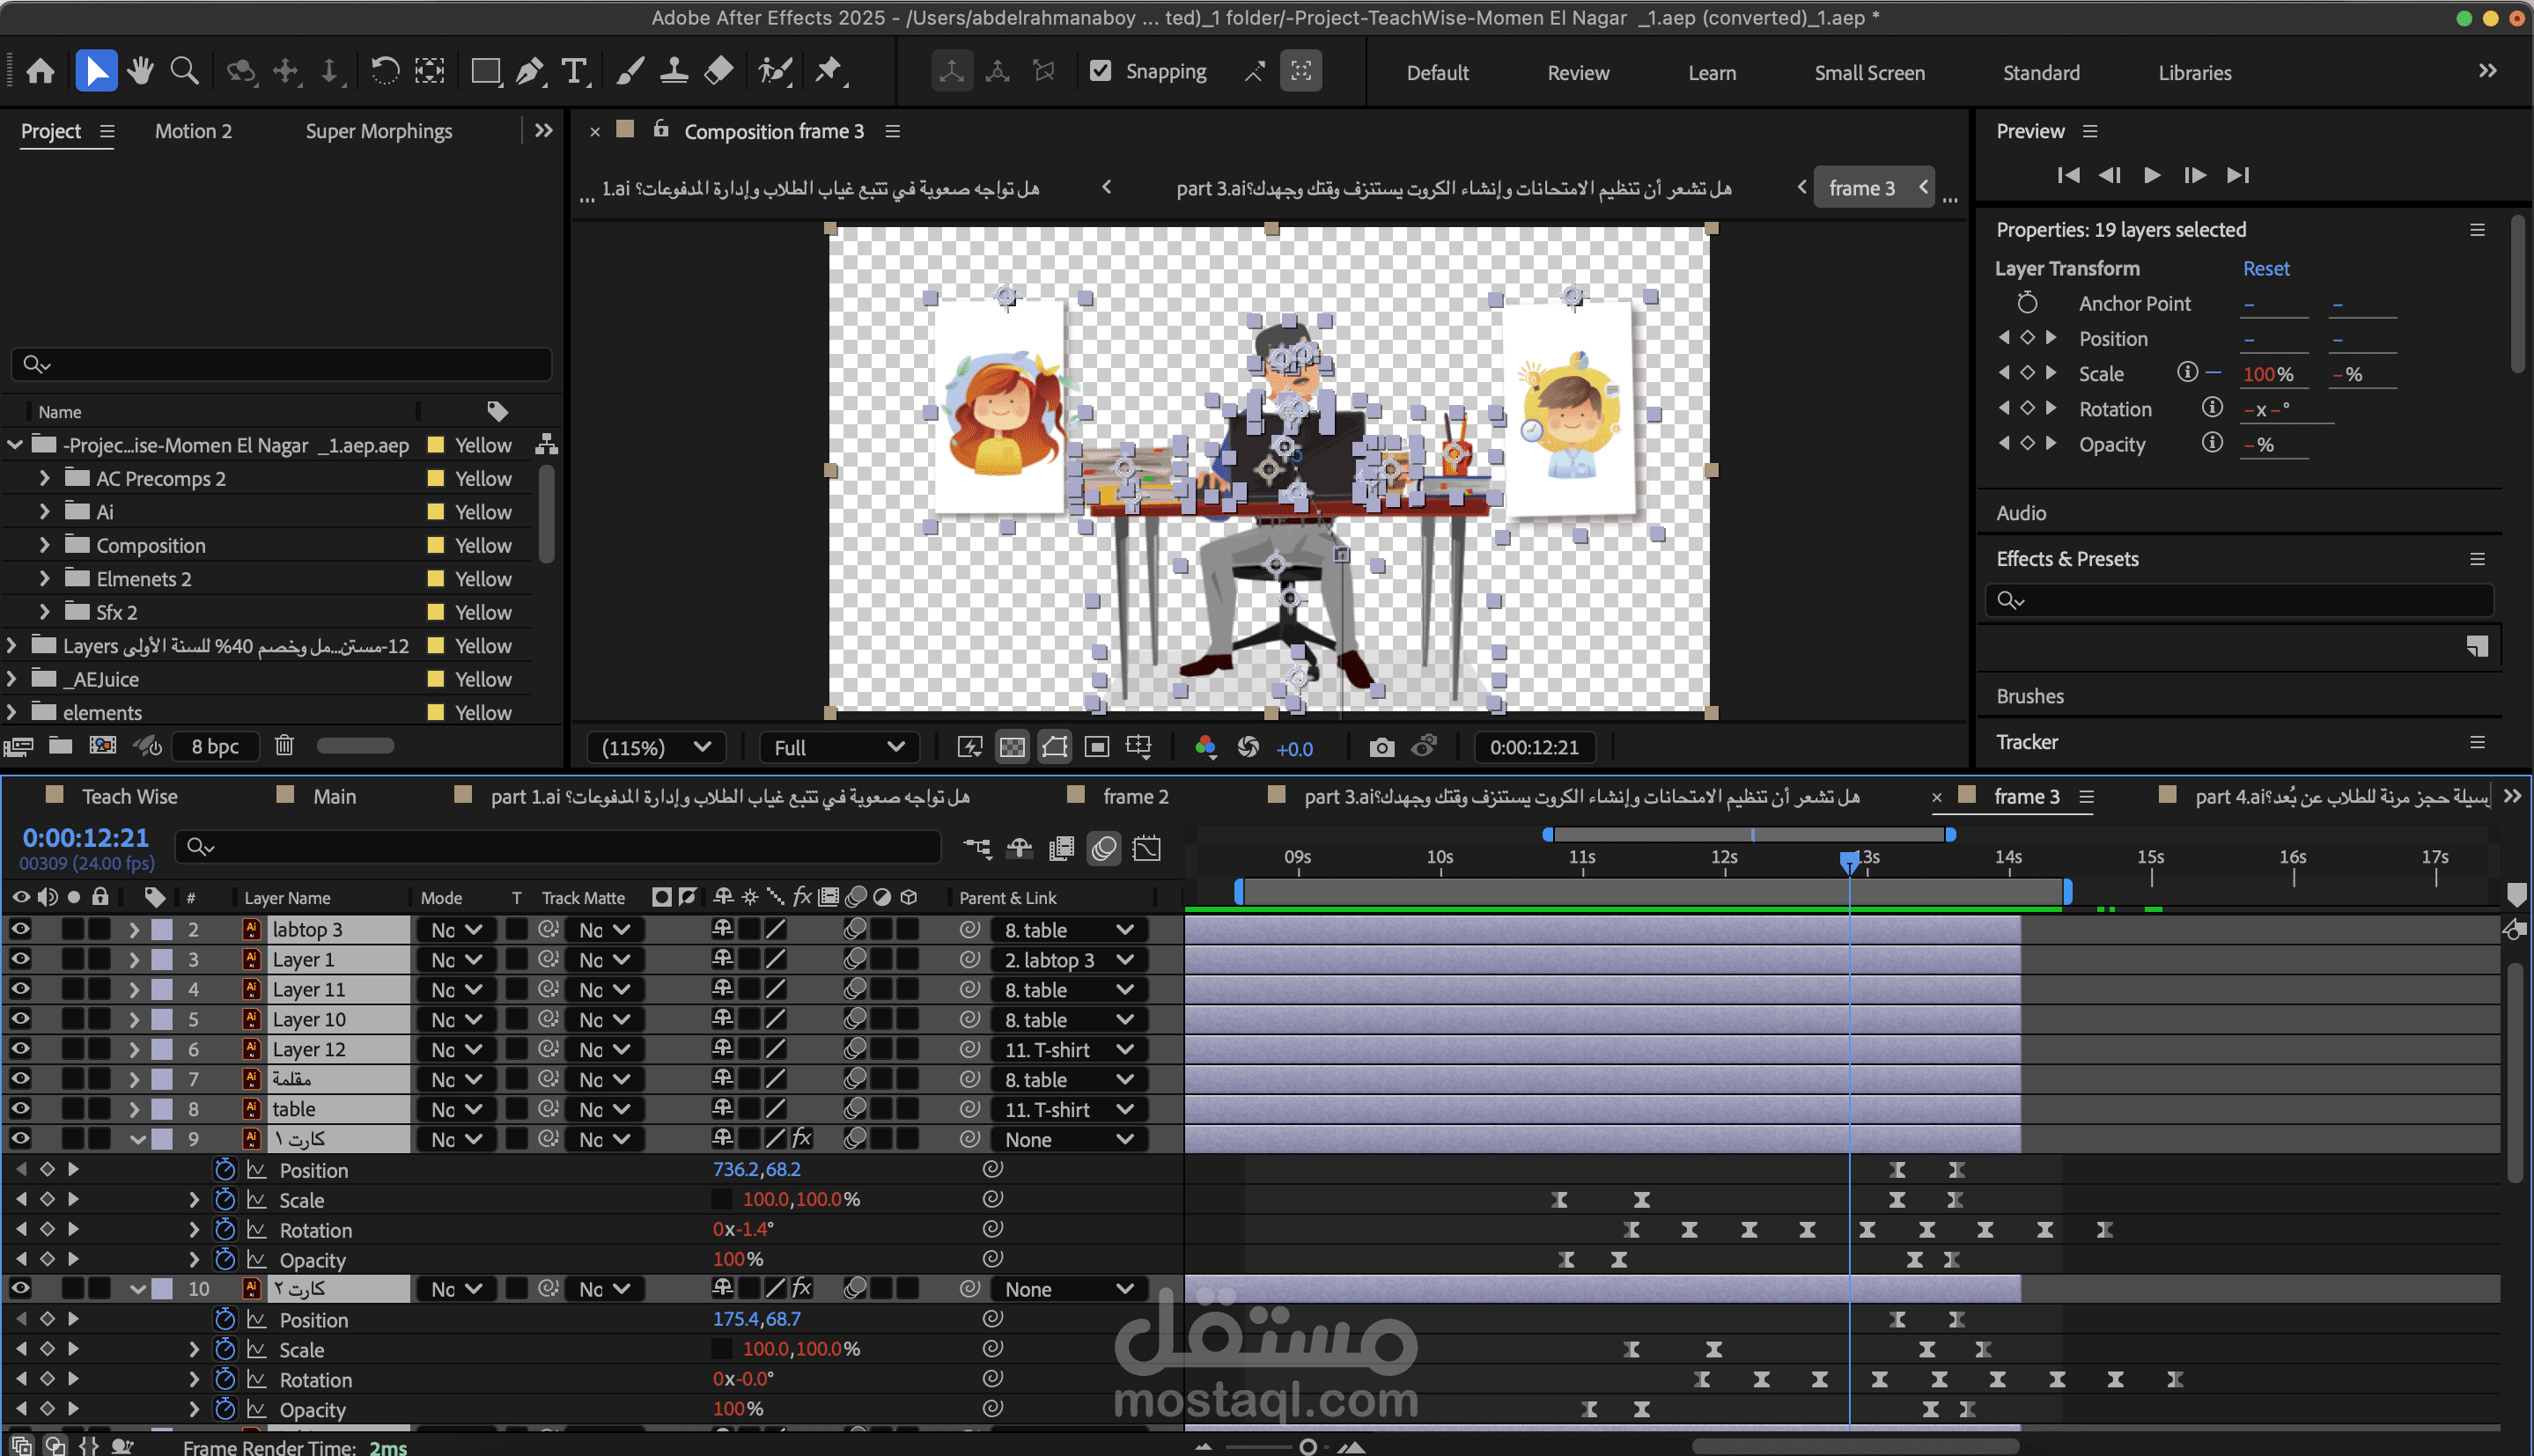Toggle Position stopwatch for layer 9
This screenshot has width=2534, height=1456.
(x=225, y=1169)
